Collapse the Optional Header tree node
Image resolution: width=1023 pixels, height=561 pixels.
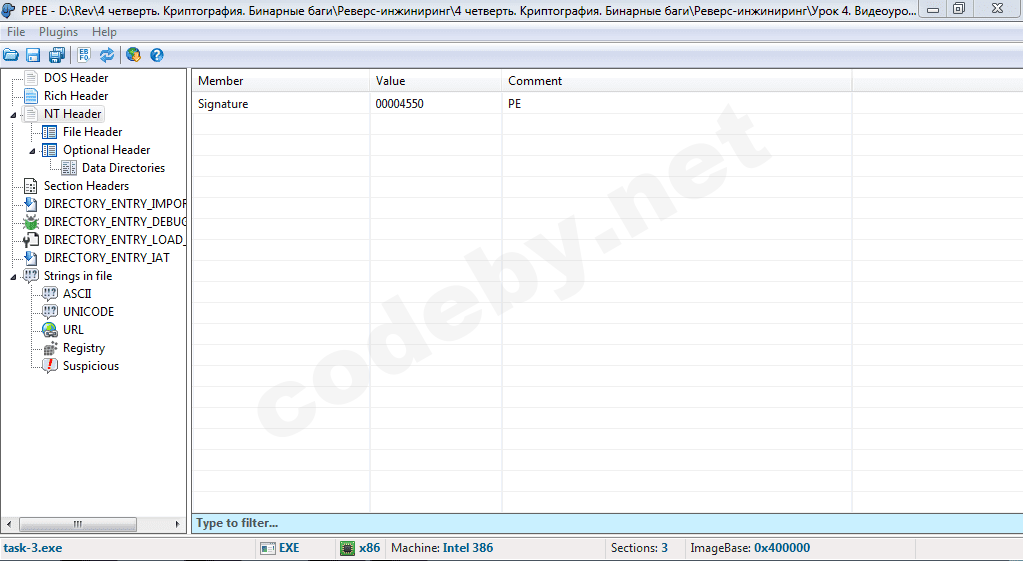[x=32, y=151]
